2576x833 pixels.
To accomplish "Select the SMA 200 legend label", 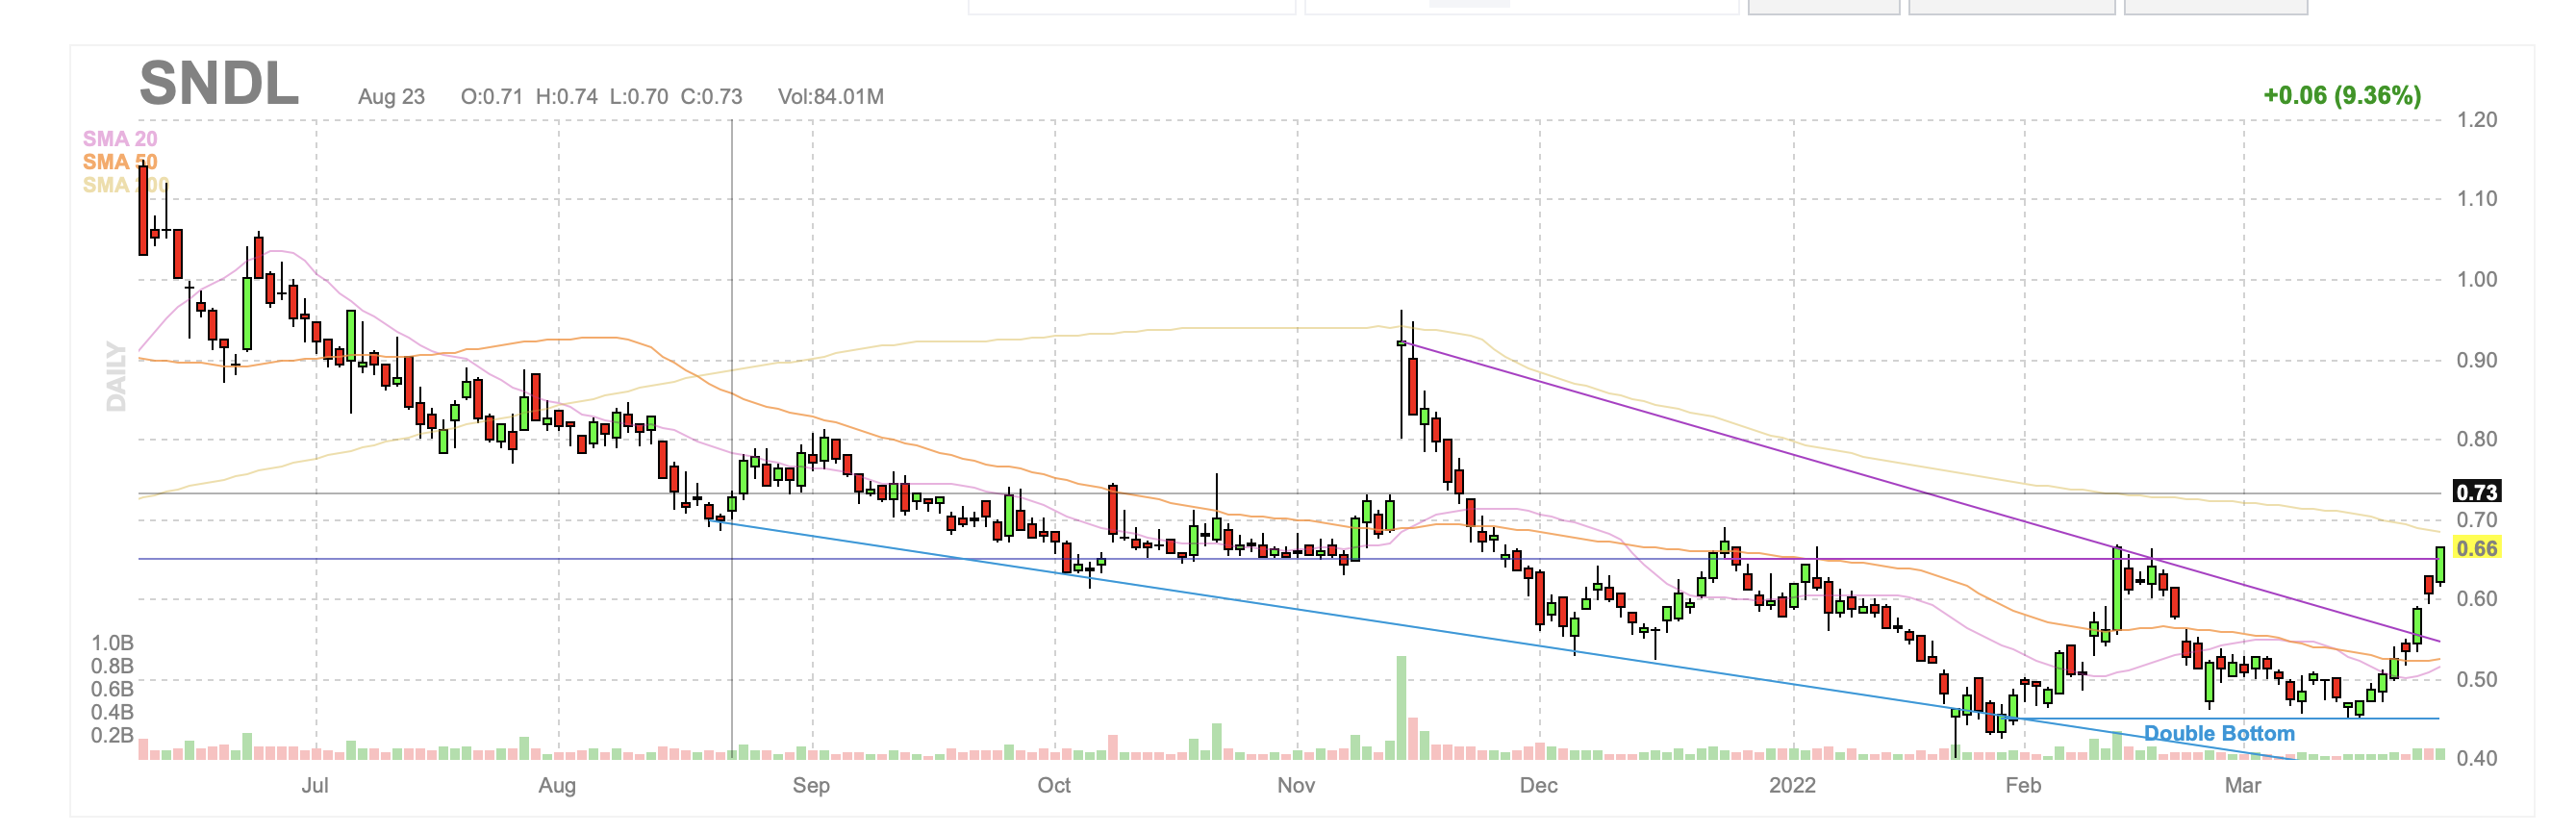I will 126,185.
